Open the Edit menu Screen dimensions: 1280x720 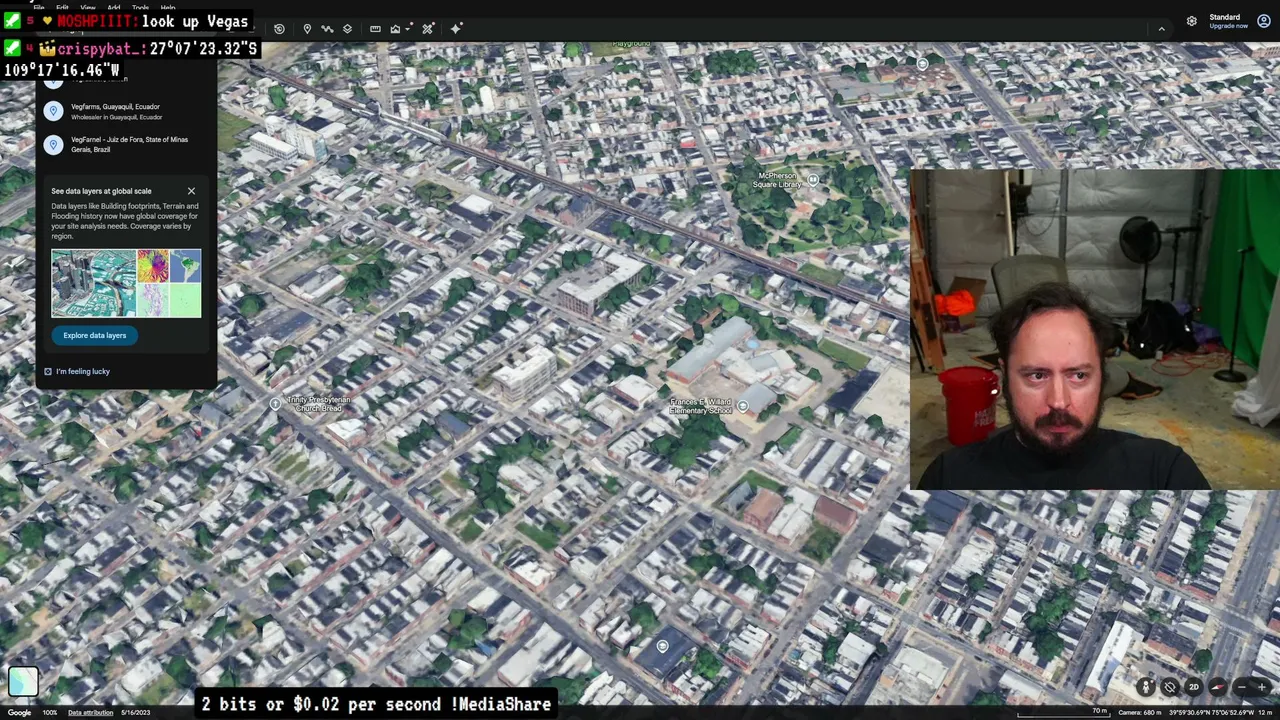[x=62, y=8]
